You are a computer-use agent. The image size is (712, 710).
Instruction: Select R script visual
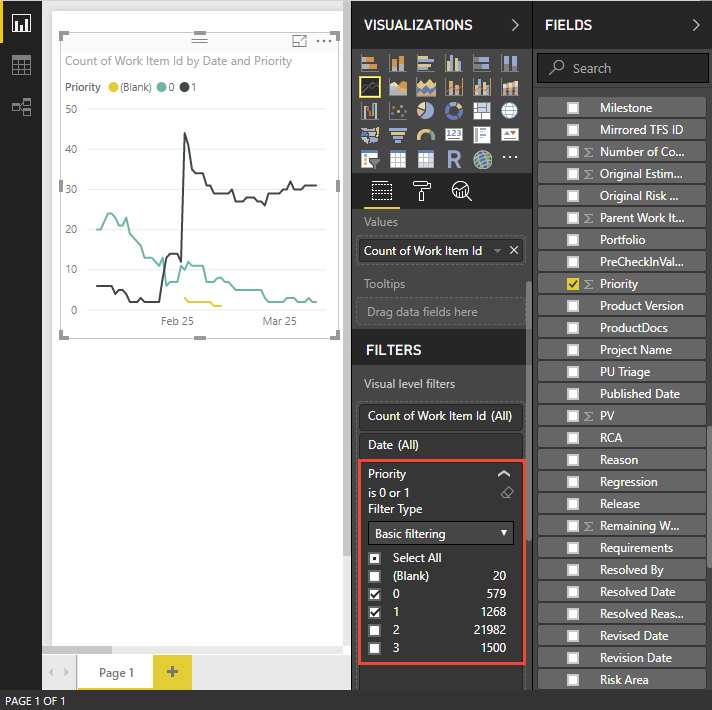pos(454,159)
